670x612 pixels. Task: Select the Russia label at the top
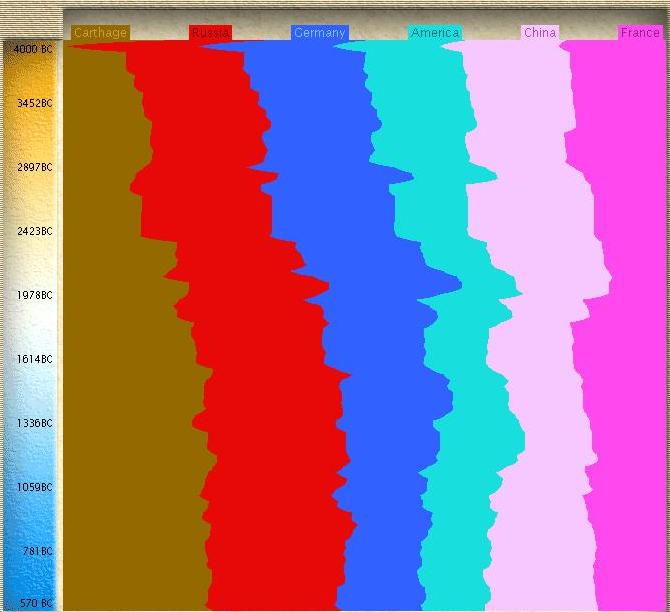click(210, 33)
